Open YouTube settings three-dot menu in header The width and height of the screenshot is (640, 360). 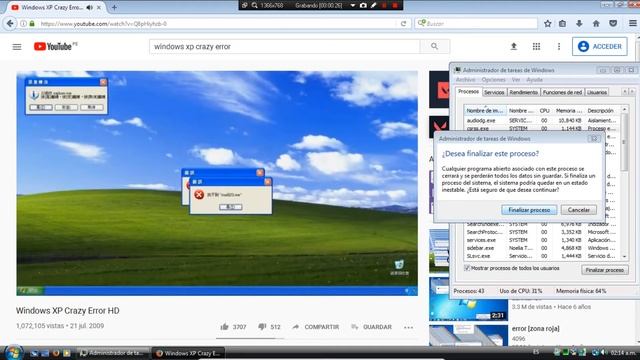tap(559, 47)
